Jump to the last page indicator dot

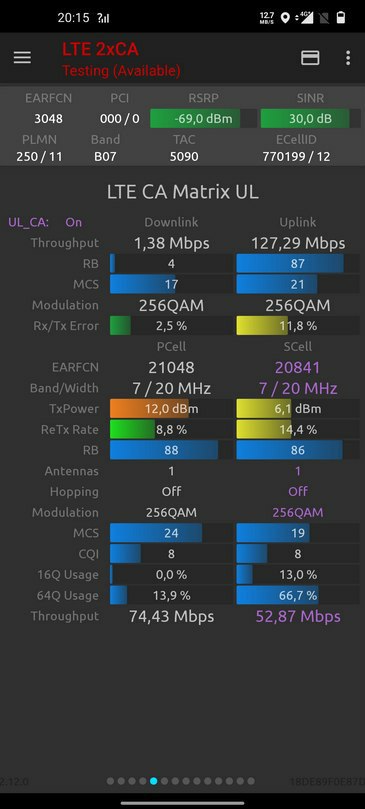coord(251,781)
